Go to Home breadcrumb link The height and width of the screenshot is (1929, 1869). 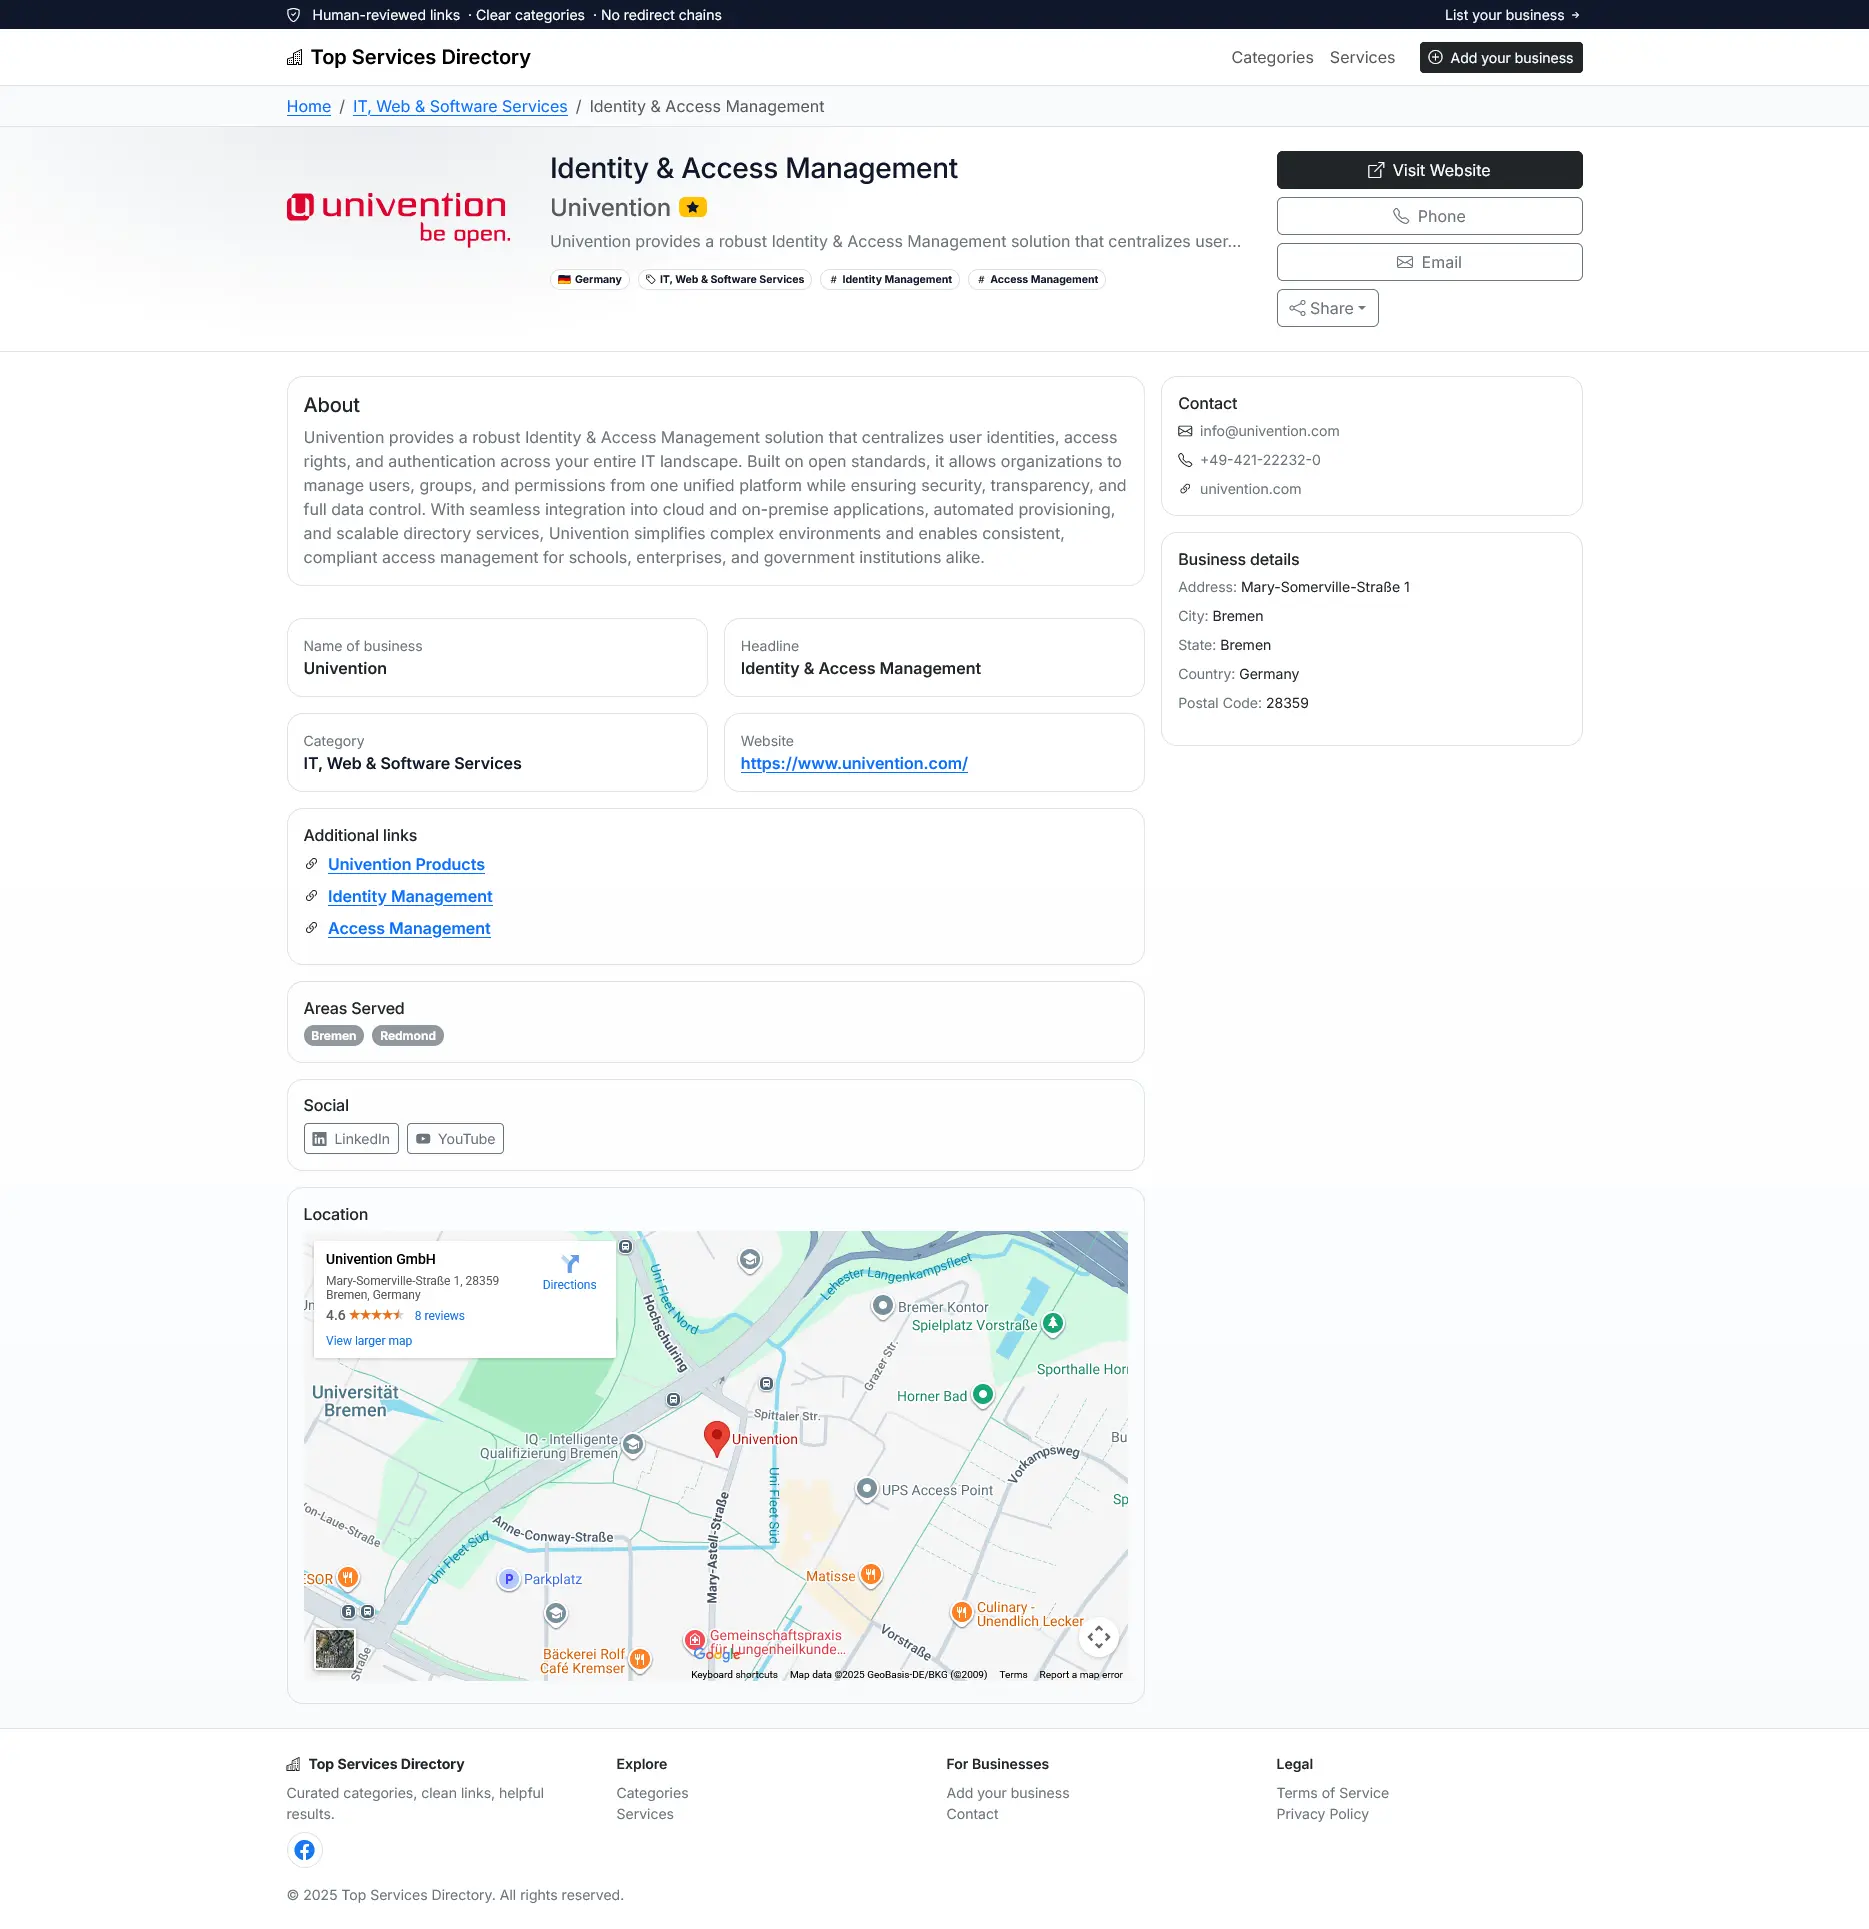[309, 107]
